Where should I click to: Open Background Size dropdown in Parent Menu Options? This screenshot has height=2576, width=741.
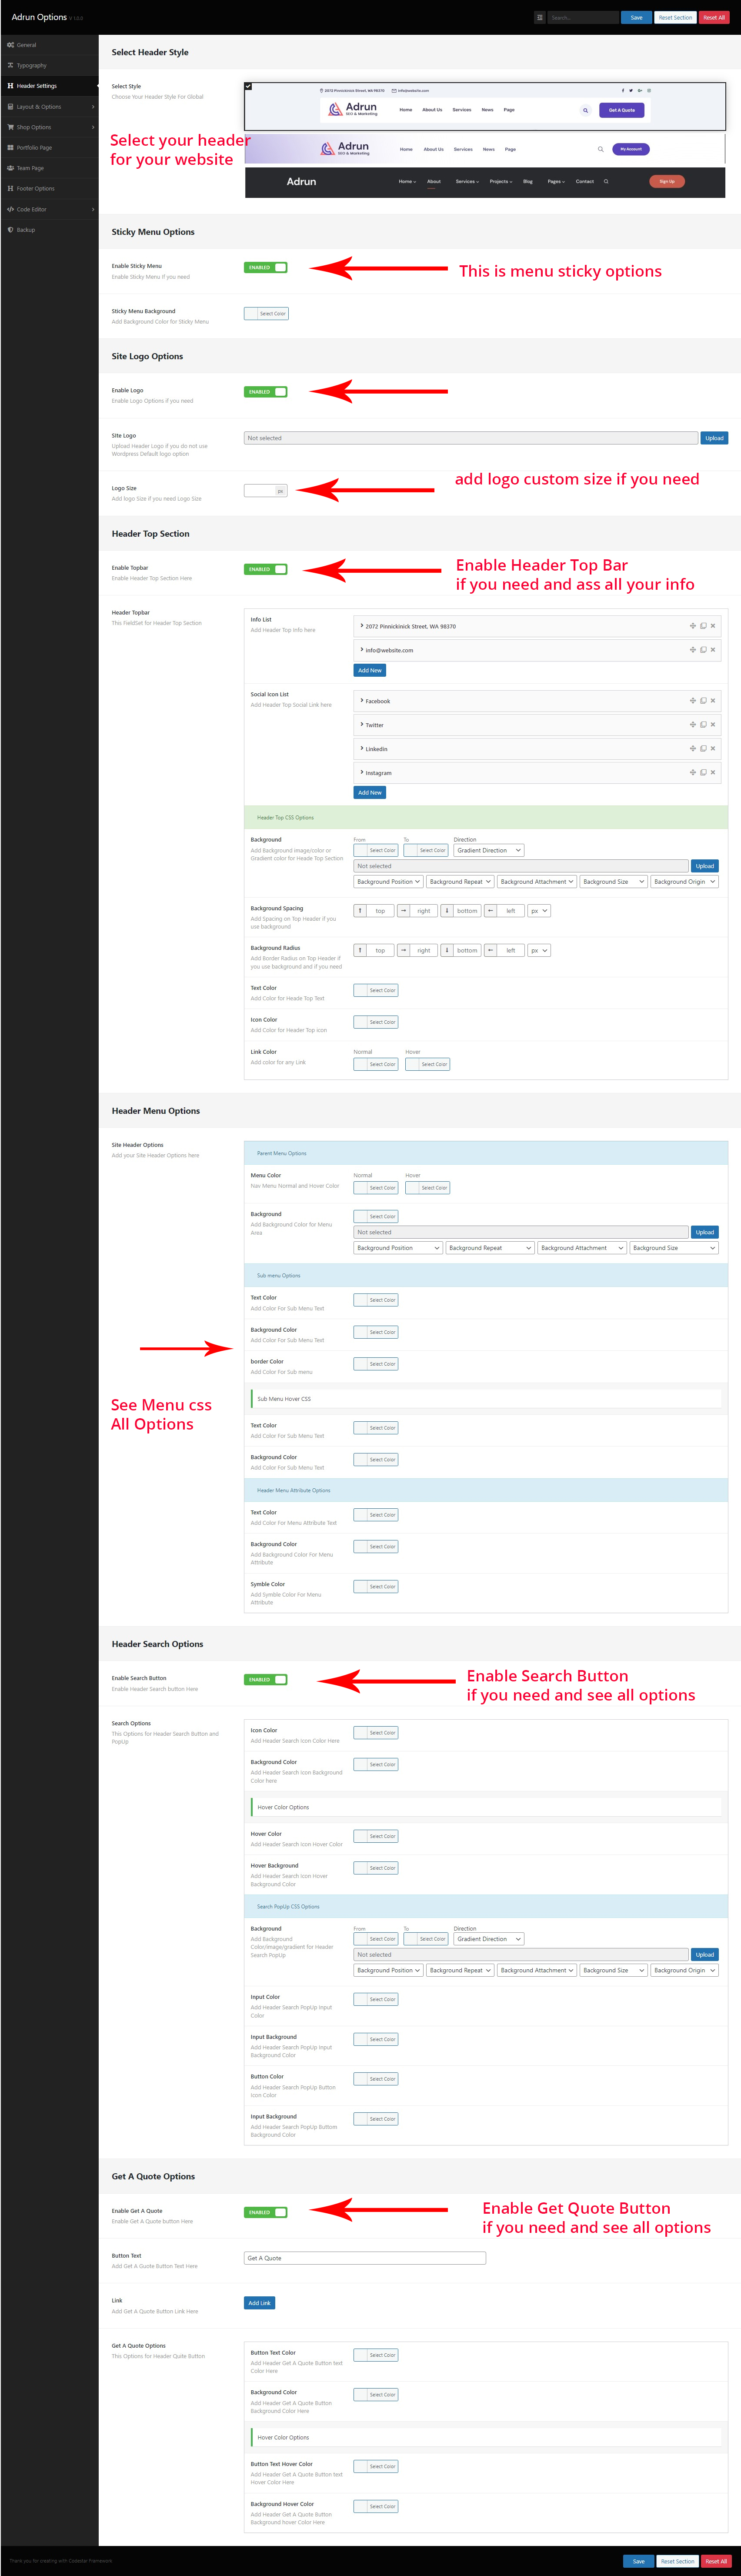[674, 1248]
